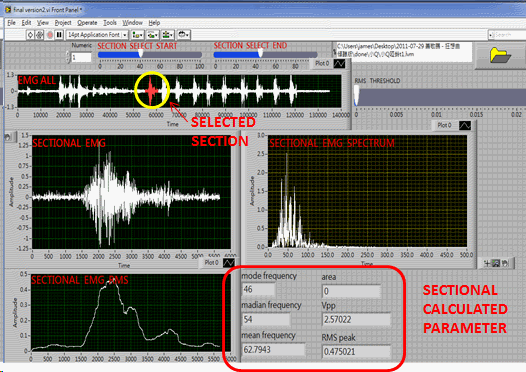Click the Plot 0 legend icon for spectrum graph
Image resolution: width=526 pixels, height=372 pixels.
[x=465, y=125]
